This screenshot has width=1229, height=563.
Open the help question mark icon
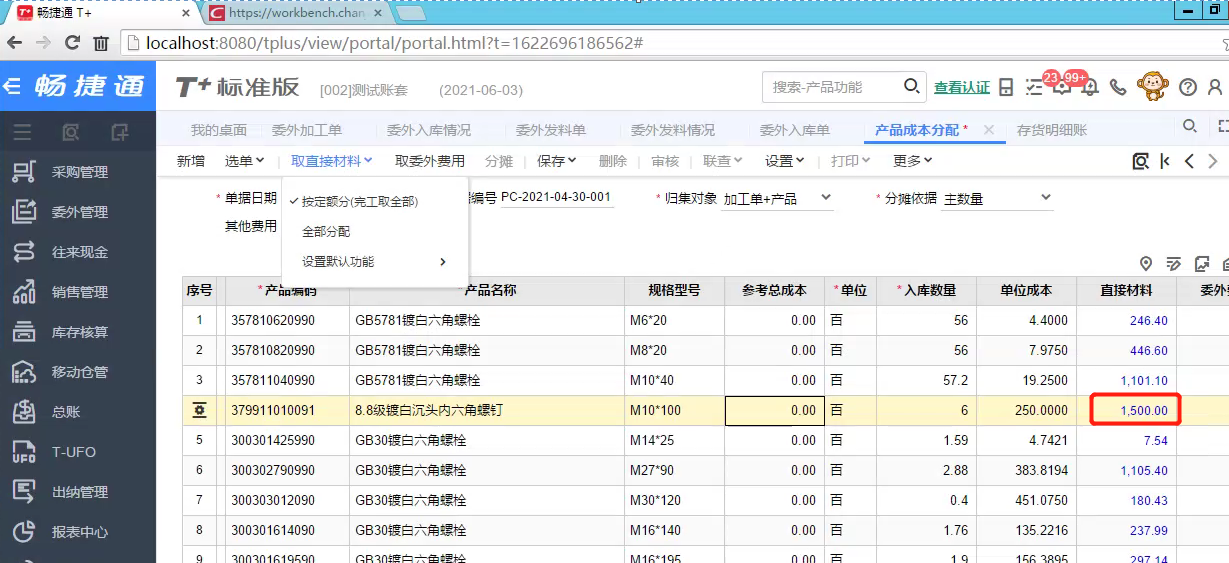pyautogui.click(x=1188, y=87)
